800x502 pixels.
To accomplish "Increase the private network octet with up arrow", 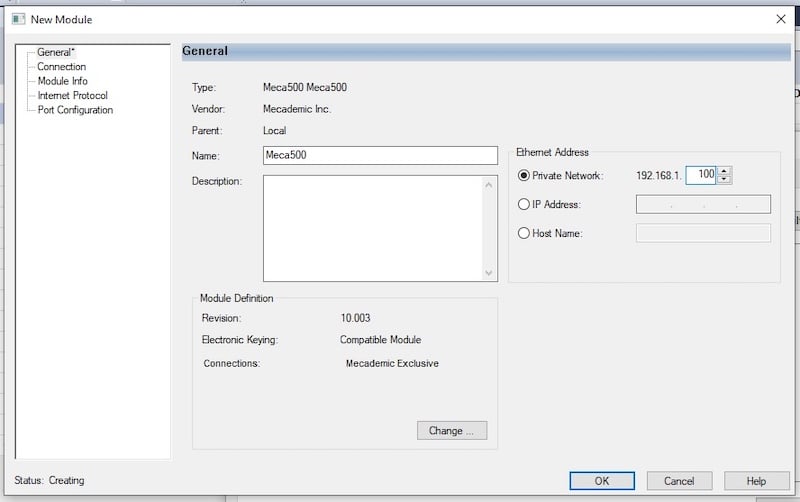I will [x=724, y=171].
